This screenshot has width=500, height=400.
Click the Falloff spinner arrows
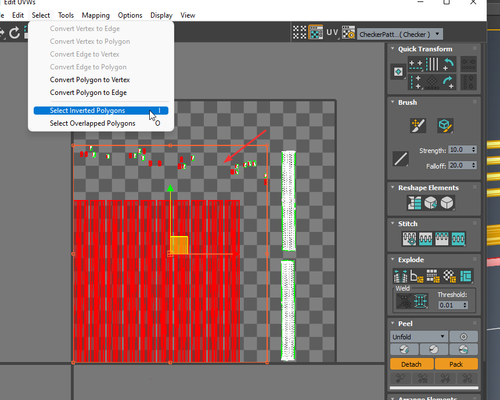(x=474, y=165)
